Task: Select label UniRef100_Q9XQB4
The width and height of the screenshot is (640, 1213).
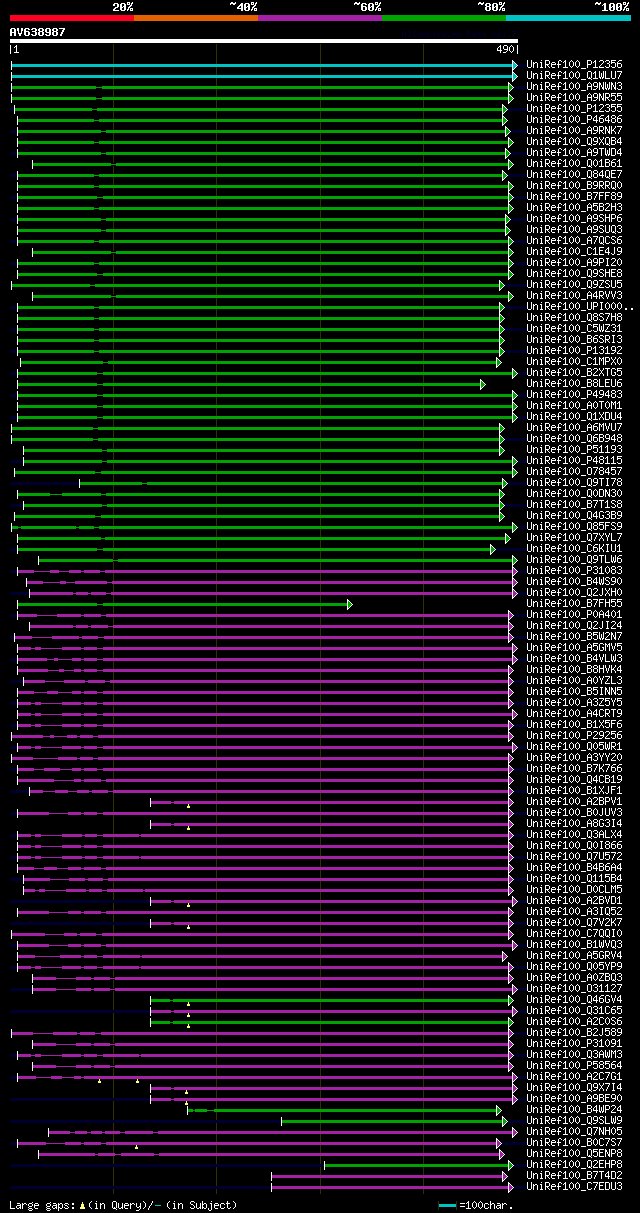Action: [574, 141]
